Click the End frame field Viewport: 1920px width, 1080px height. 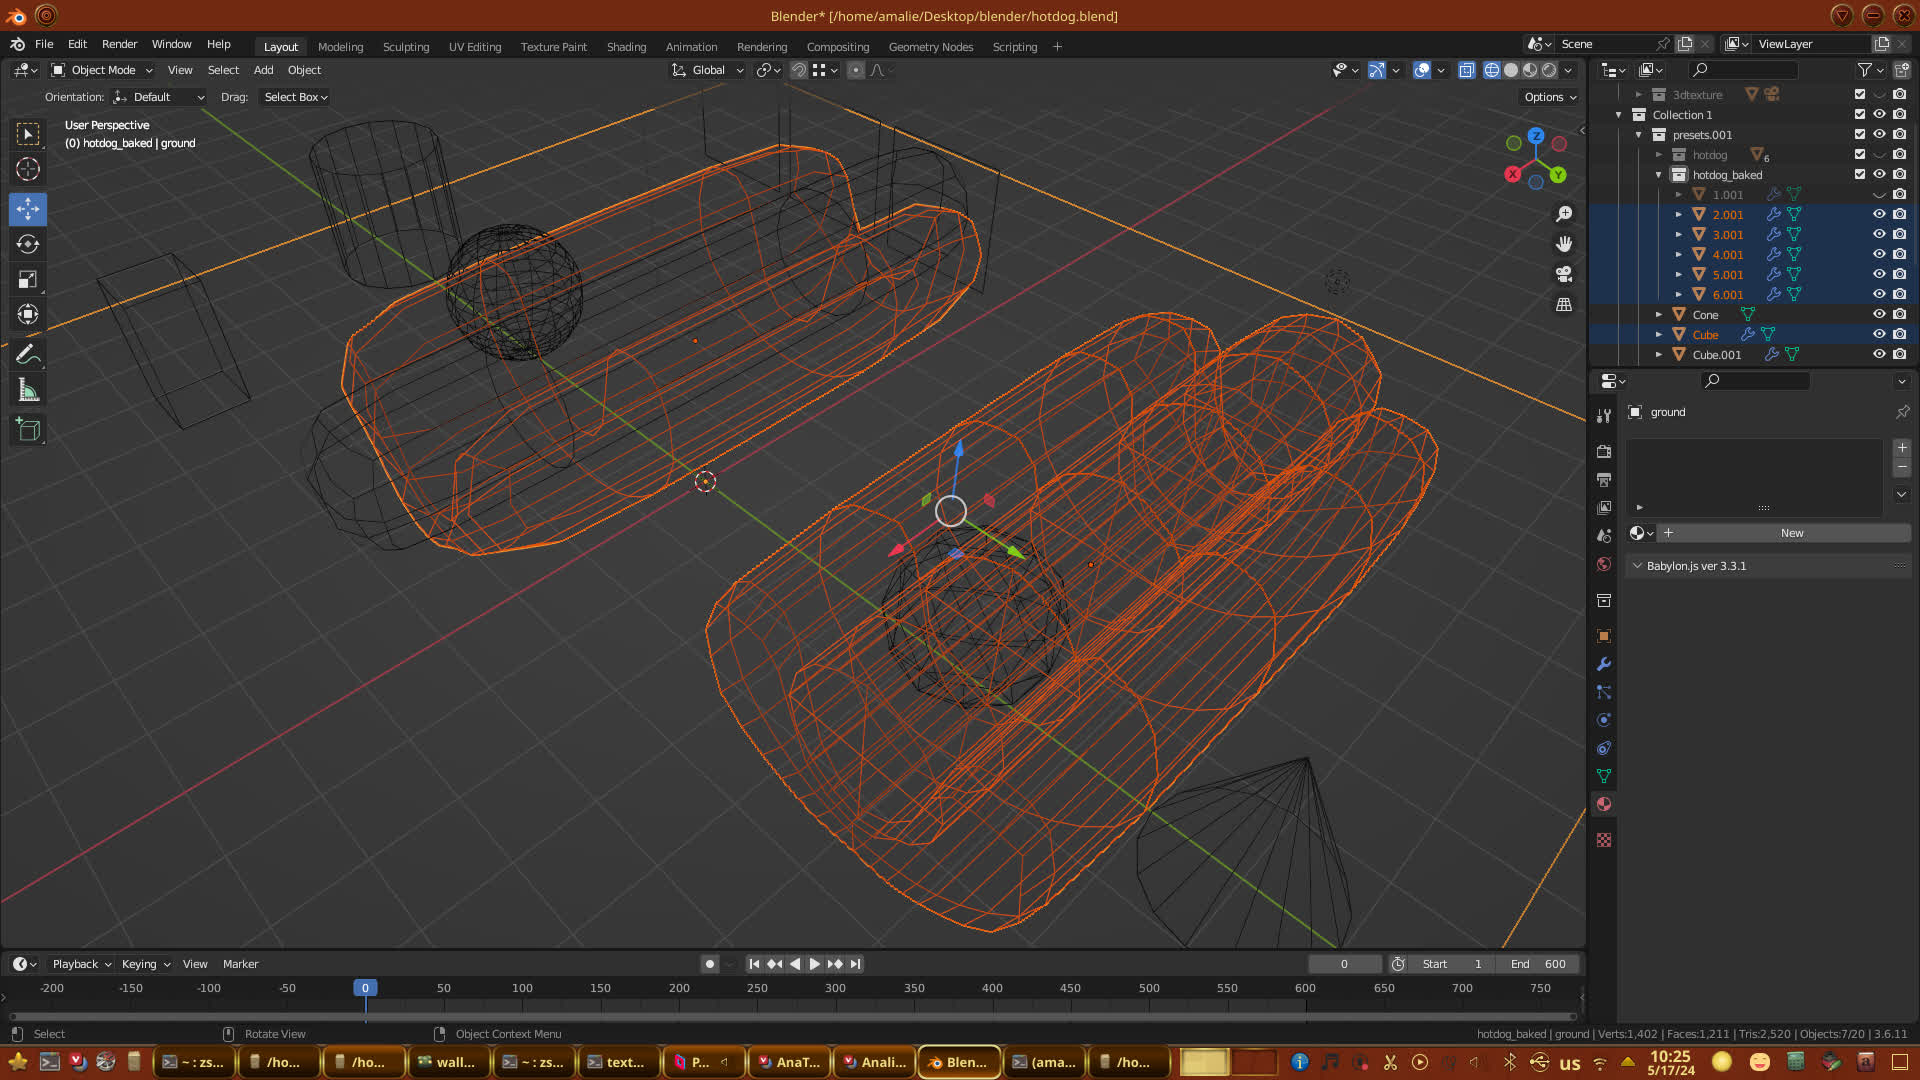pos(1538,964)
